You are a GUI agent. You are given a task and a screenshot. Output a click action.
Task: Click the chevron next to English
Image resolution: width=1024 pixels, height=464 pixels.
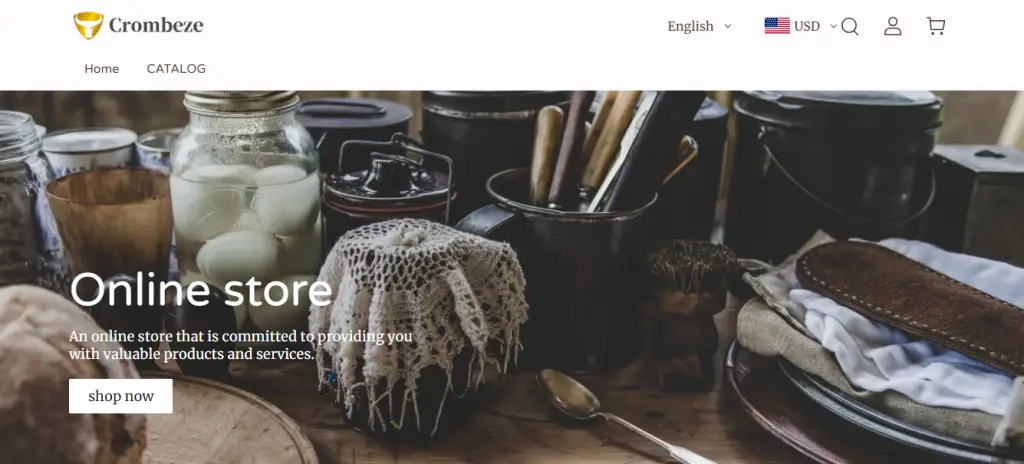[728, 26]
